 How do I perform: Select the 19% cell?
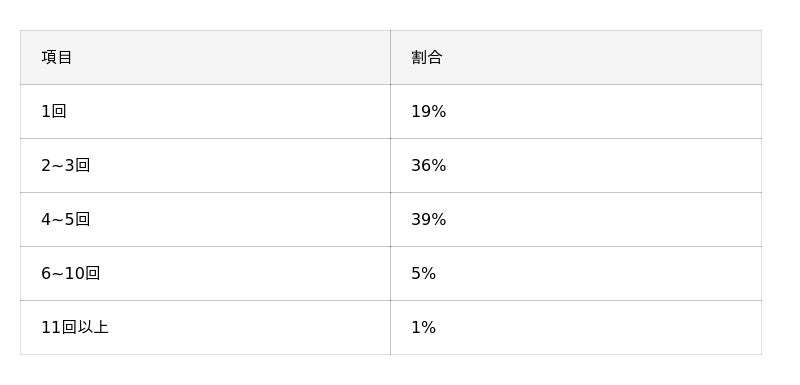[x=576, y=111]
